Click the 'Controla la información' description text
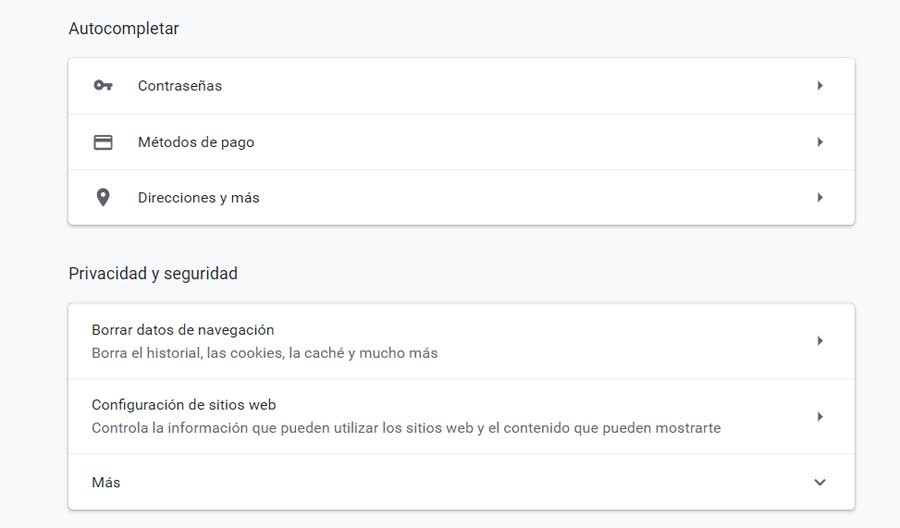 click(406, 428)
